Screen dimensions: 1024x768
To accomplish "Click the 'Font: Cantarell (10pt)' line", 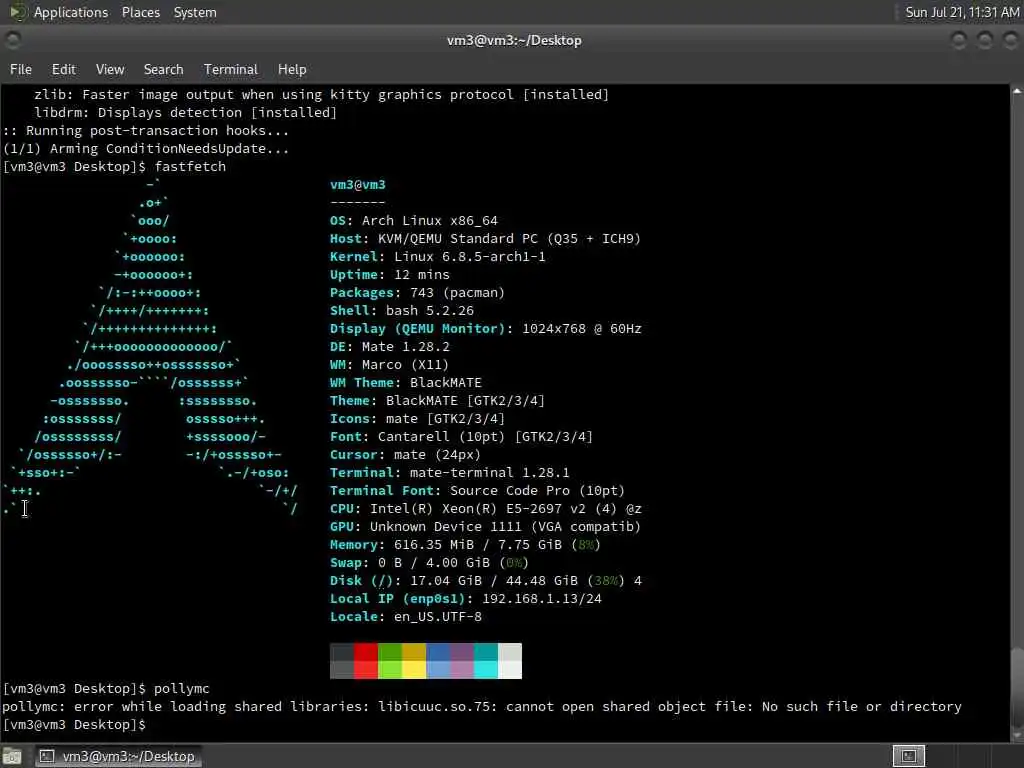I will click(x=461, y=436).
